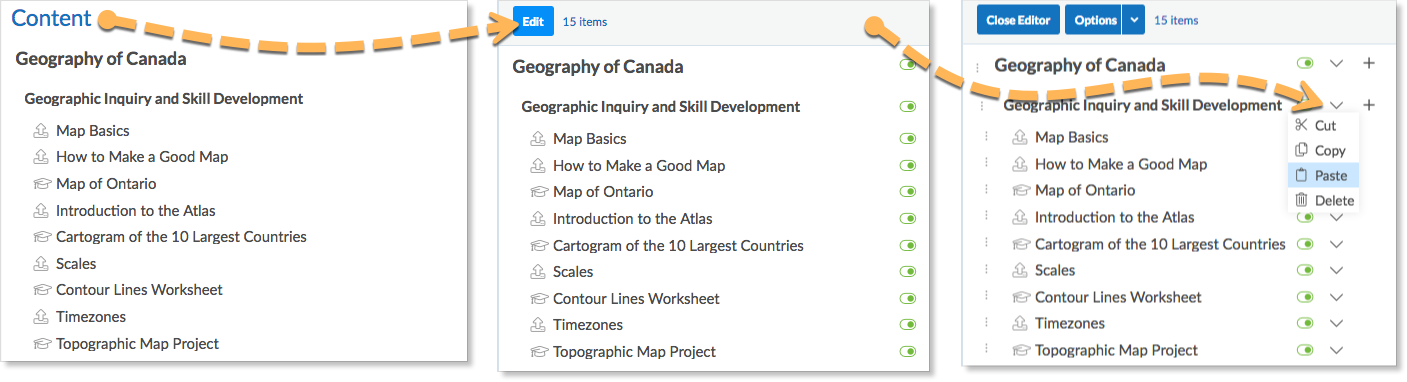Screen dimensions: 1407x382
Task: Click Timezones icon in right editor panel
Action: (1020, 324)
